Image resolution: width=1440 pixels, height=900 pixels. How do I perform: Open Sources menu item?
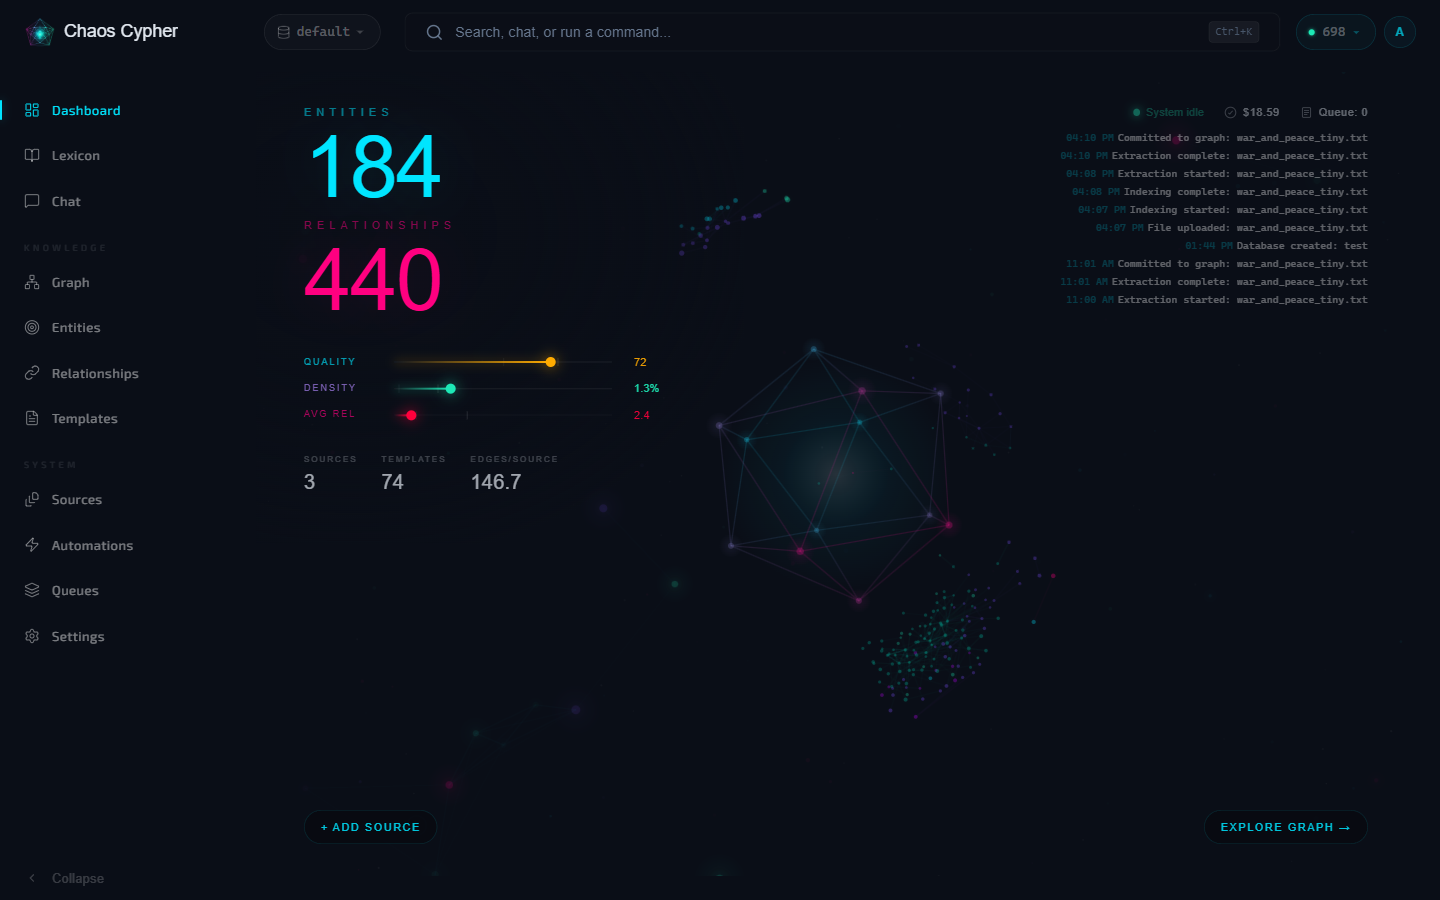(x=77, y=499)
